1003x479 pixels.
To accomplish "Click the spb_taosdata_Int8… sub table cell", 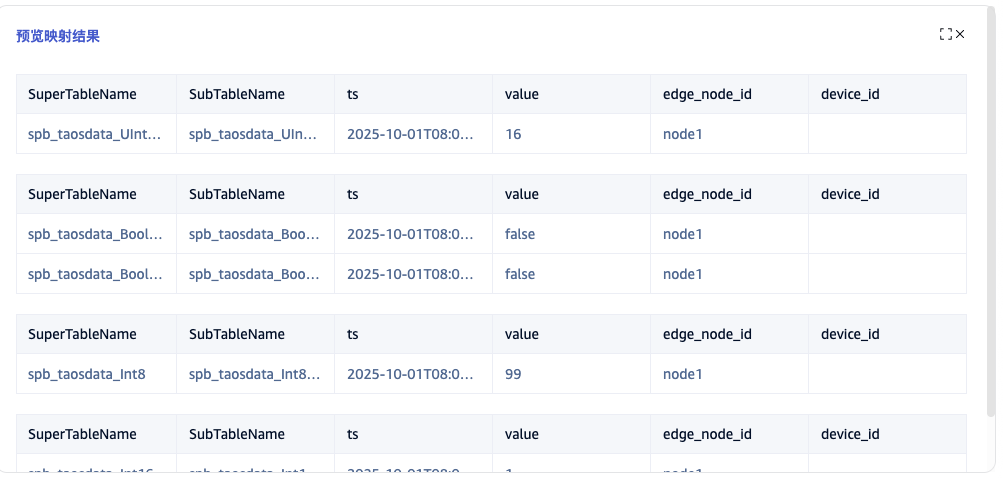I will pos(254,374).
